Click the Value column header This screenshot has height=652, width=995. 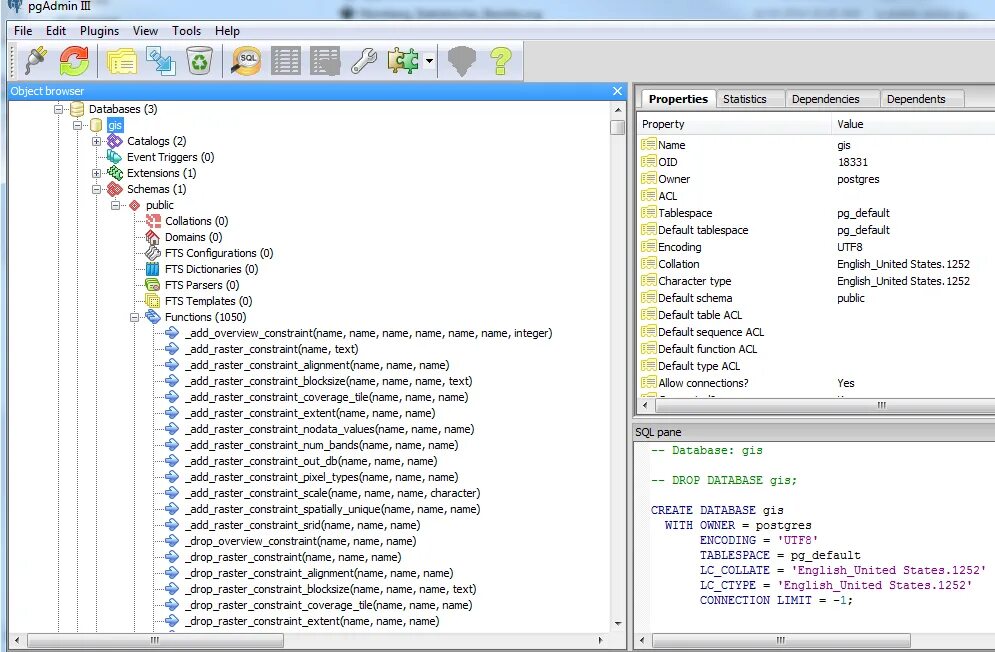pyautogui.click(x=913, y=124)
